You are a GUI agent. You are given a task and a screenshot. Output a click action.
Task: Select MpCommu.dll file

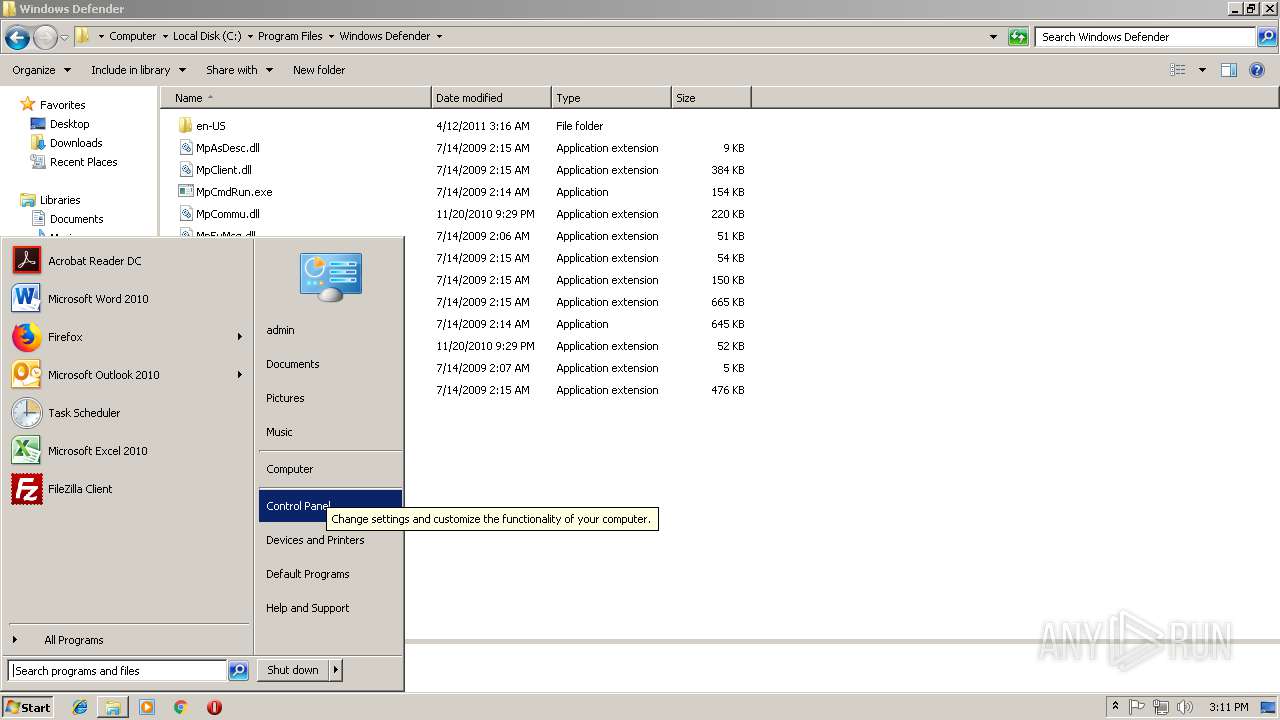click(x=228, y=214)
